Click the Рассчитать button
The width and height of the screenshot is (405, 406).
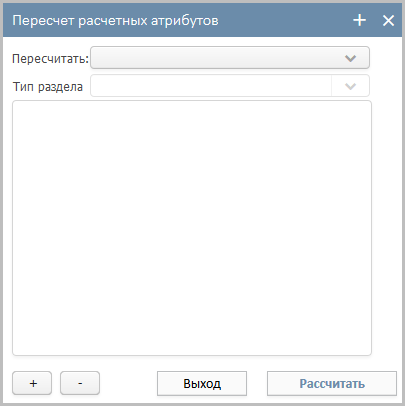pyautogui.click(x=332, y=383)
